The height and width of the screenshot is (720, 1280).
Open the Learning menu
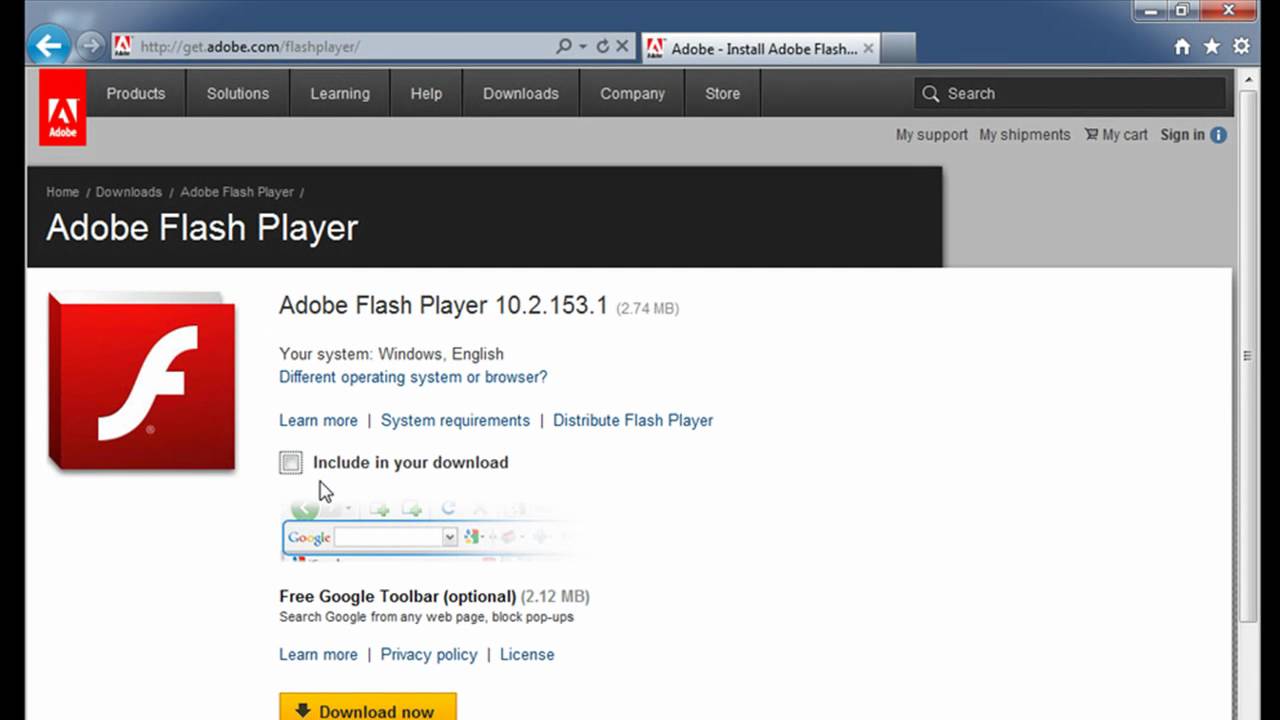point(340,93)
